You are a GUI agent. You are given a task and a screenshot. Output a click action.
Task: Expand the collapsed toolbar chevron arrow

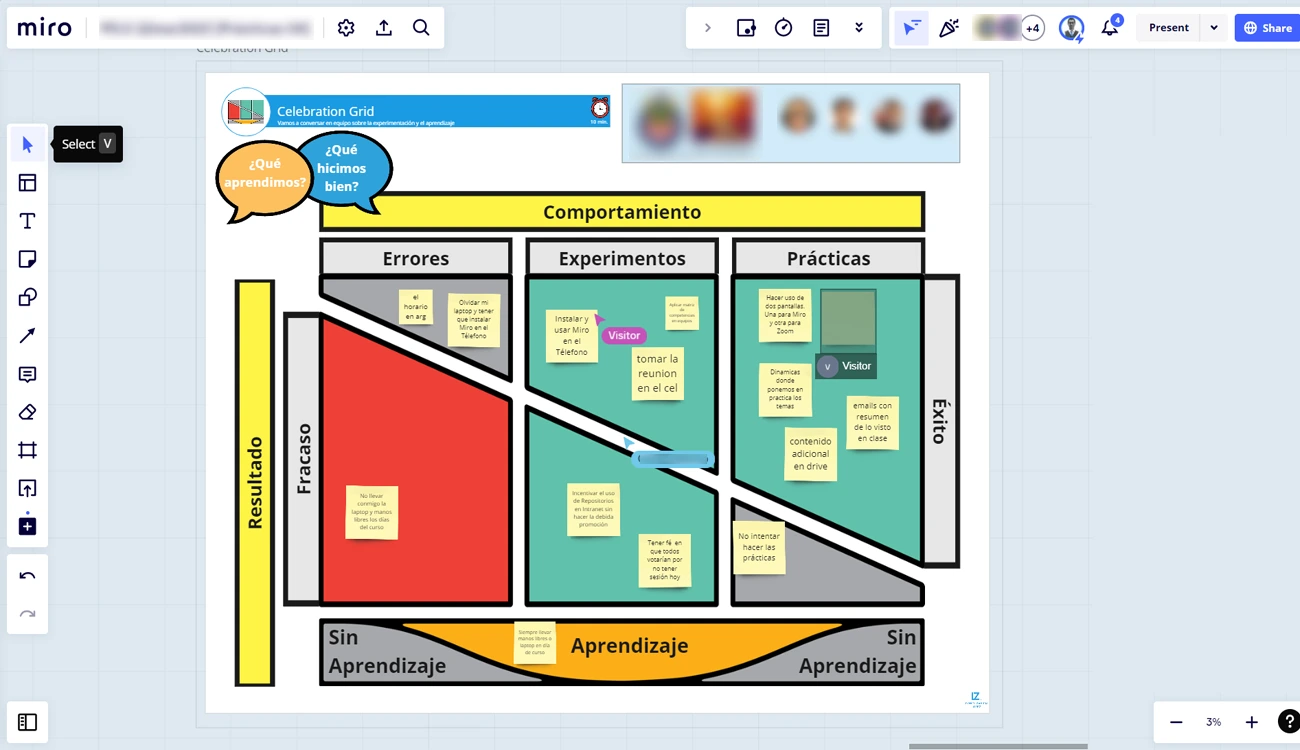[x=708, y=28]
